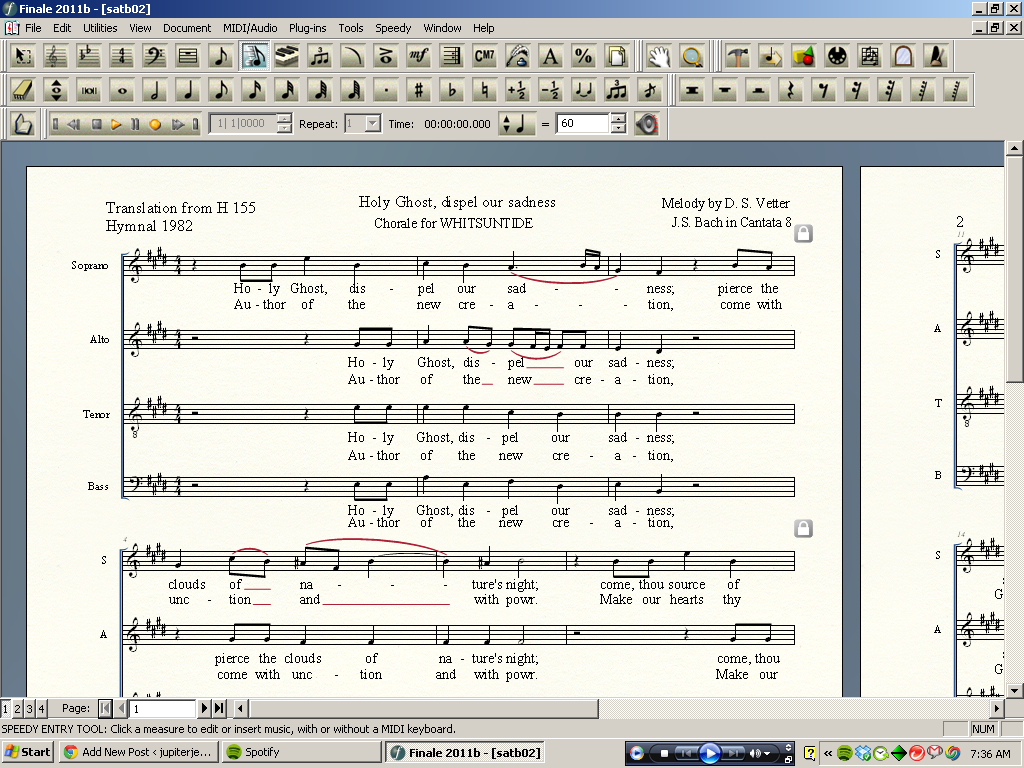1024x768 pixels.
Task: Pick the half note duration
Action: click(155, 90)
